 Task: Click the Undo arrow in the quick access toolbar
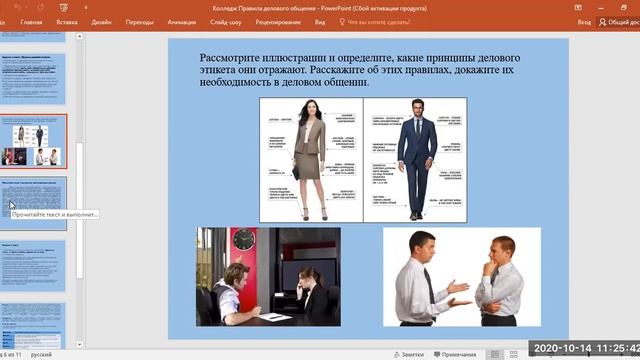click(18, 7)
